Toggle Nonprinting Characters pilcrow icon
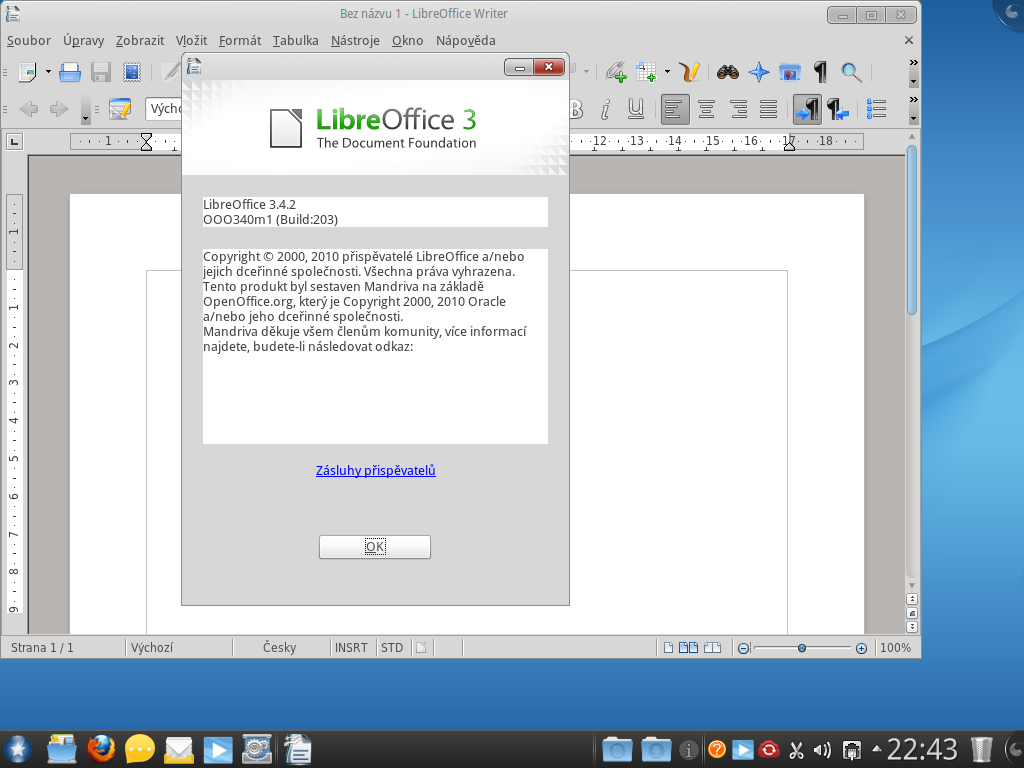This screenshot has height=768, width=1024. pyautogui.click(x=820, y=72)
